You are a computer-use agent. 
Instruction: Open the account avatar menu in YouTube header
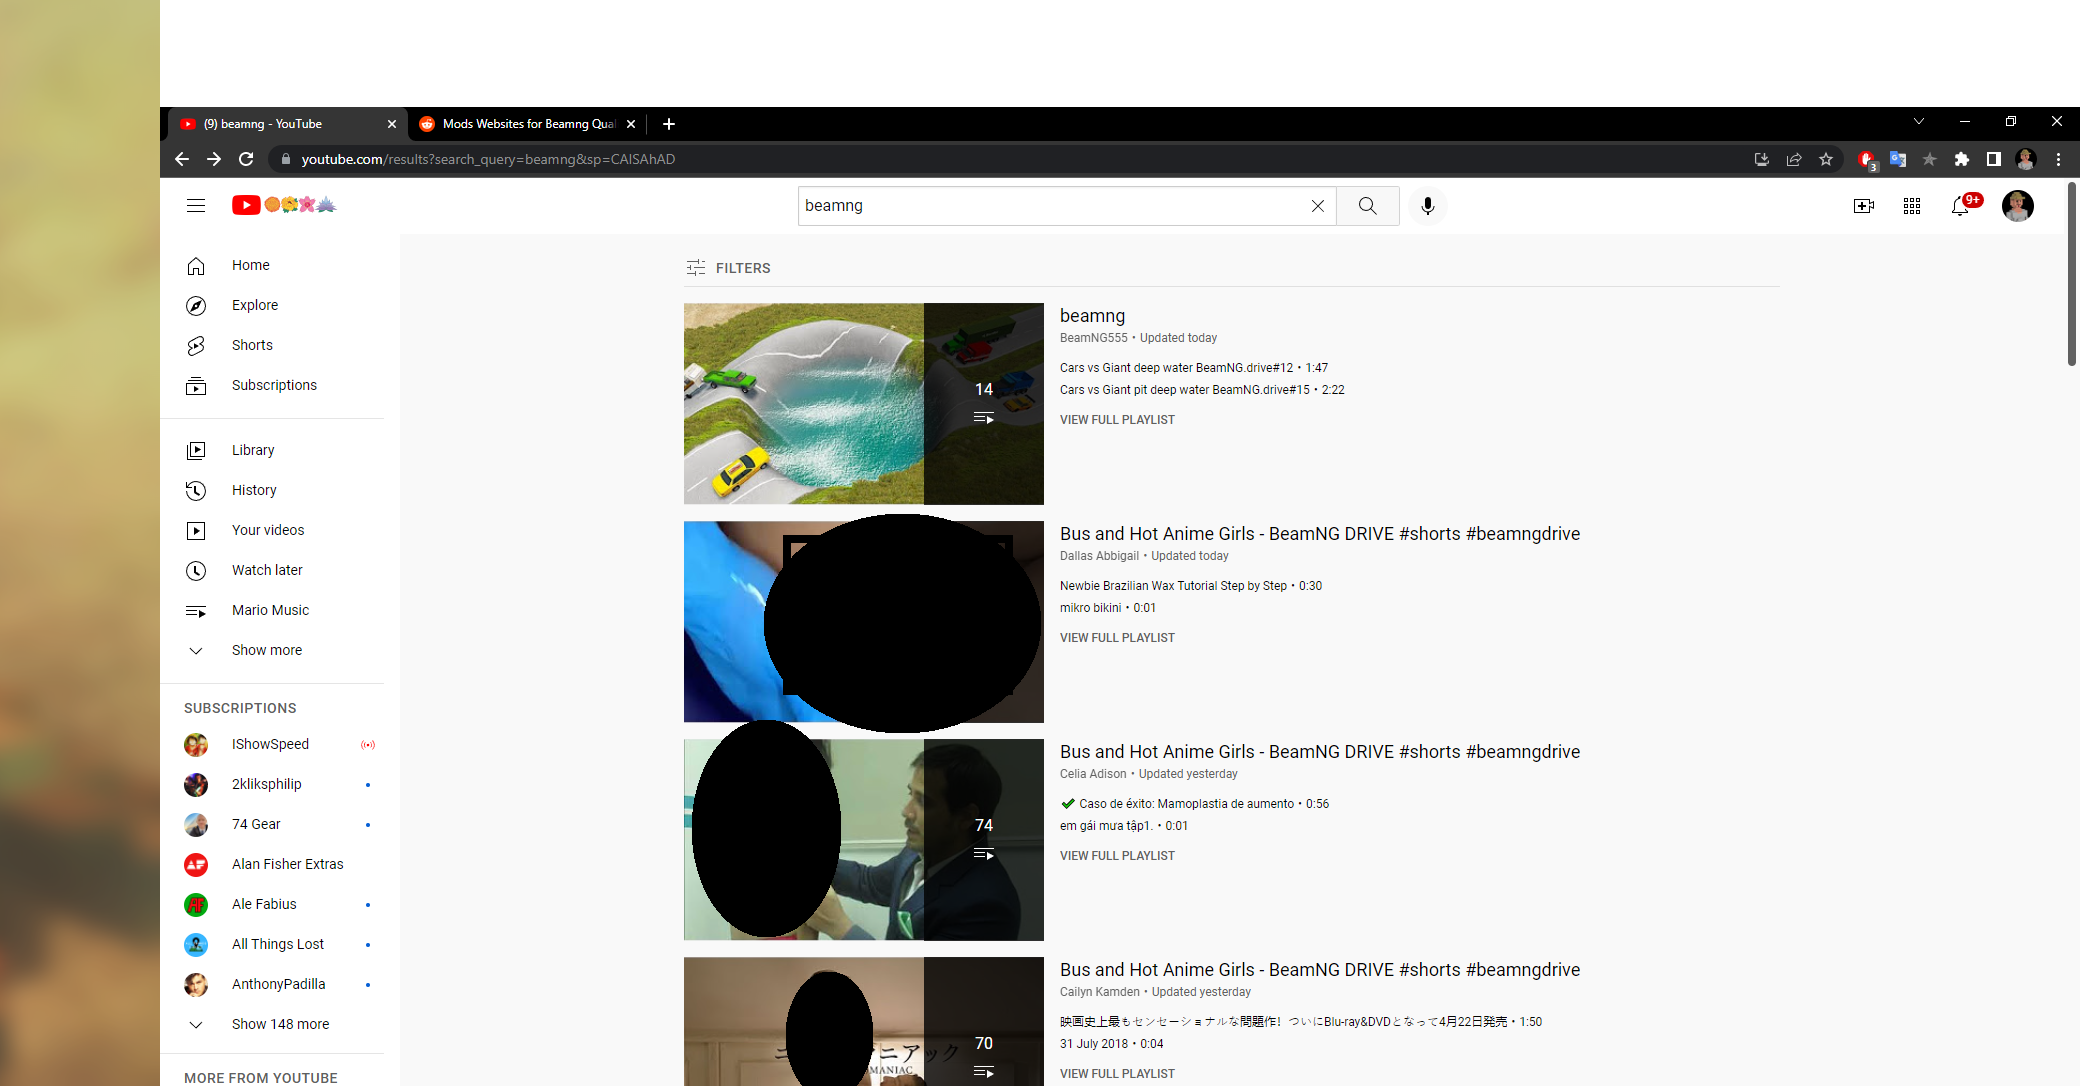(2018, 206)
